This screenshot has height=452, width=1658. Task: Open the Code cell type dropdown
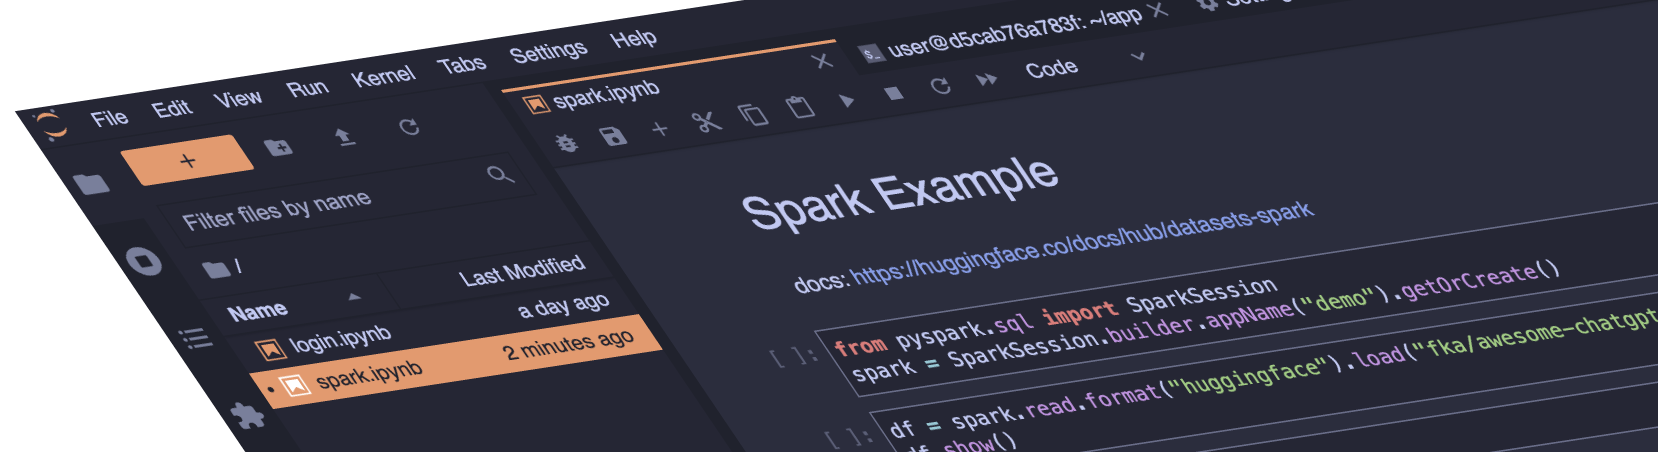[x=1085, y=64]
